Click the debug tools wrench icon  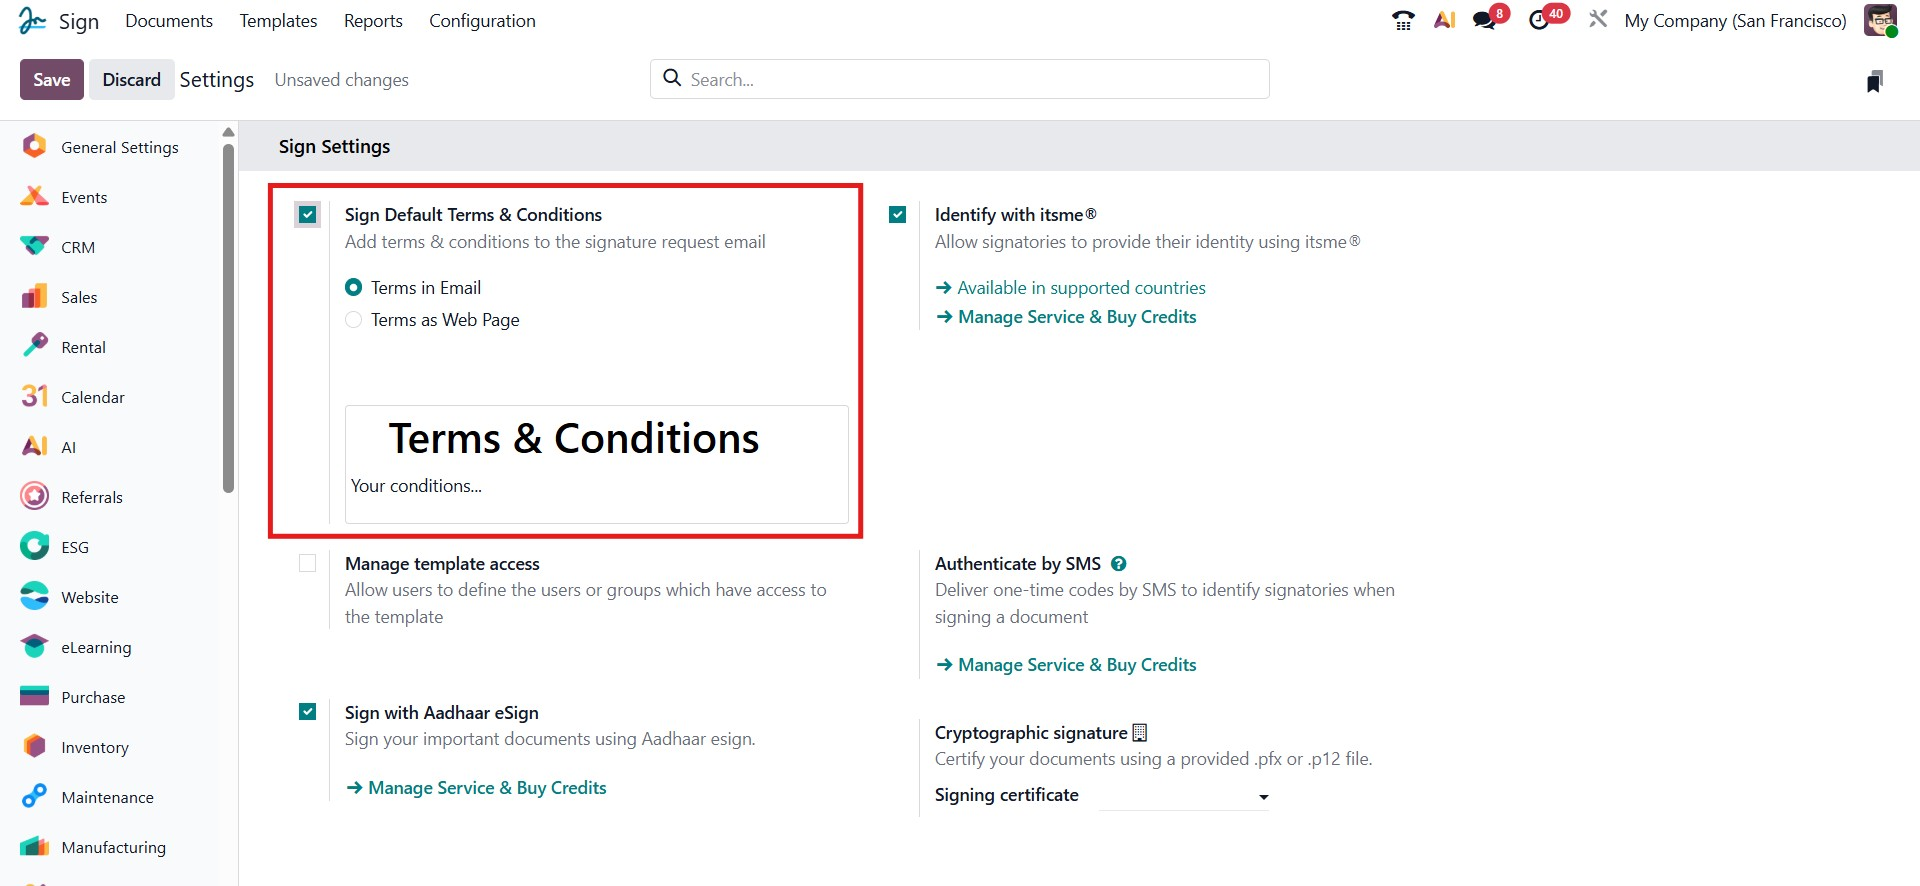(x=1598, y=20)
